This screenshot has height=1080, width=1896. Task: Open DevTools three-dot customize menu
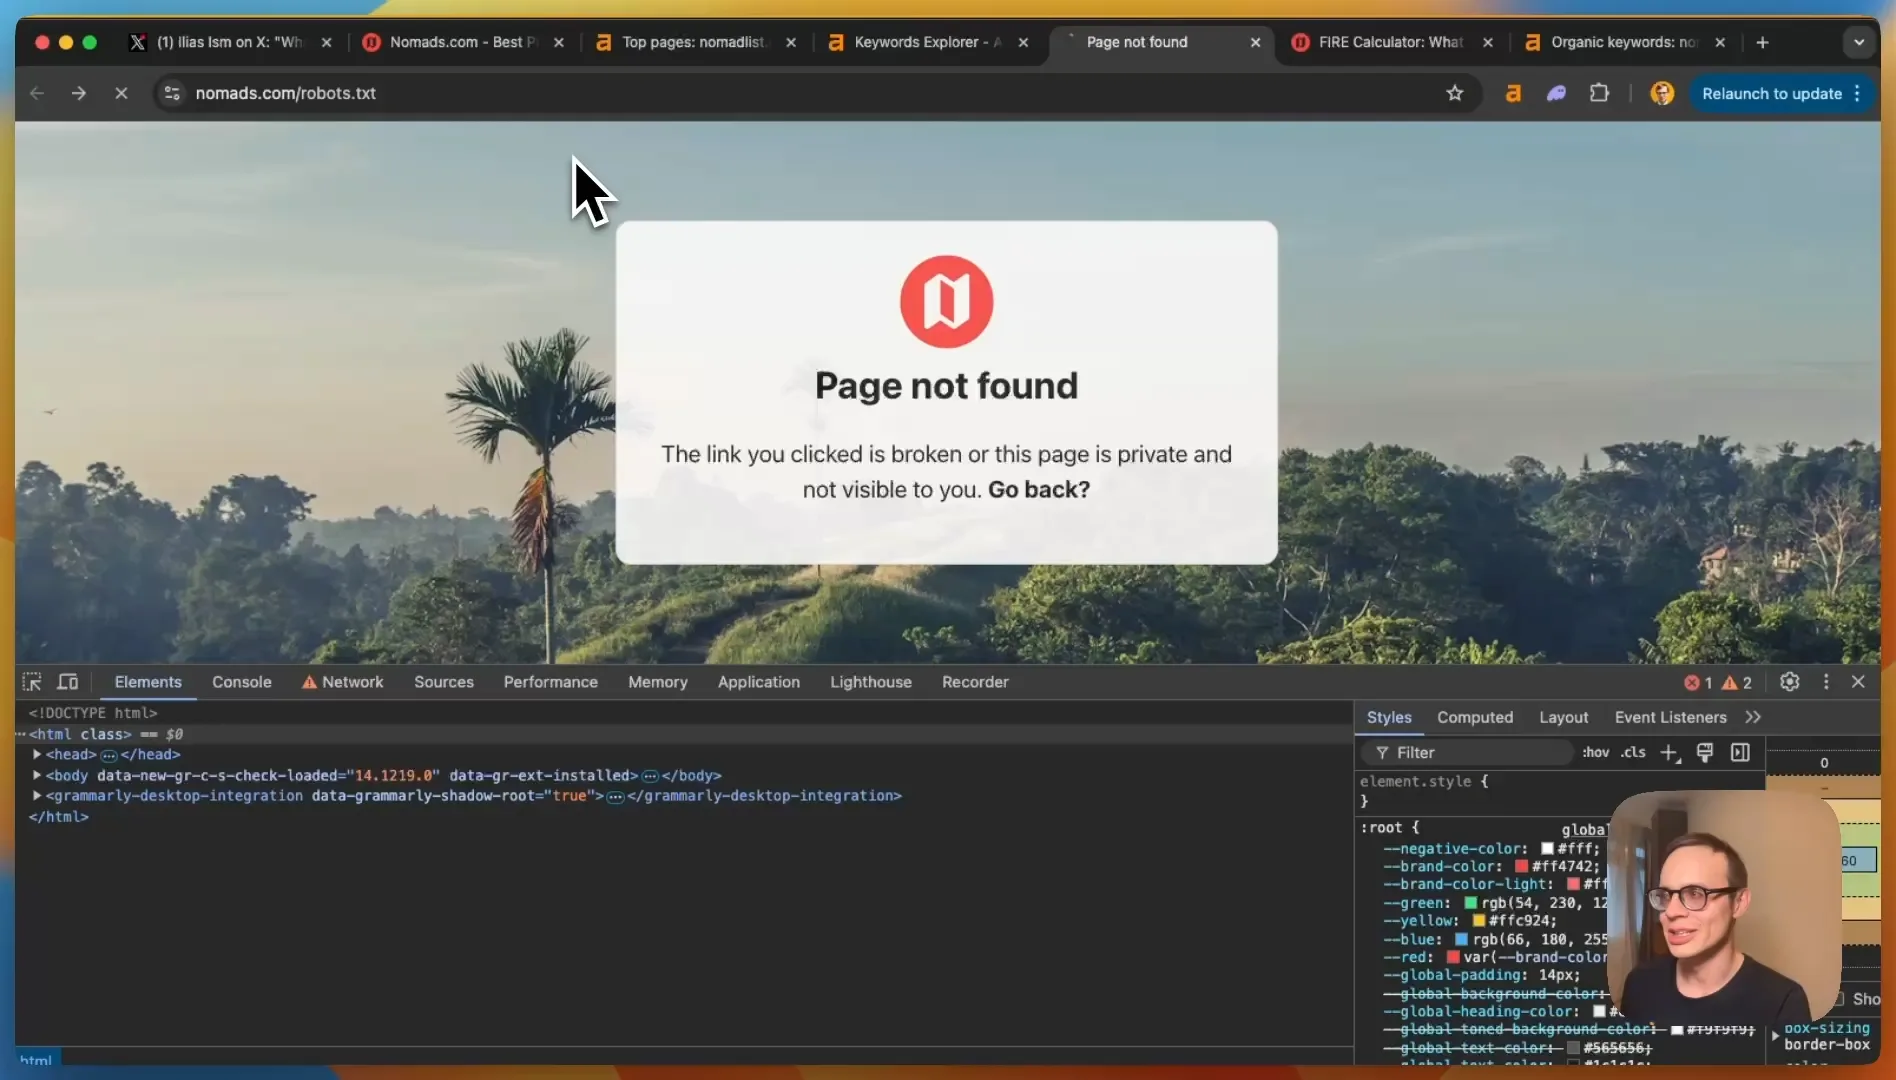click(x=1826, y=682)
